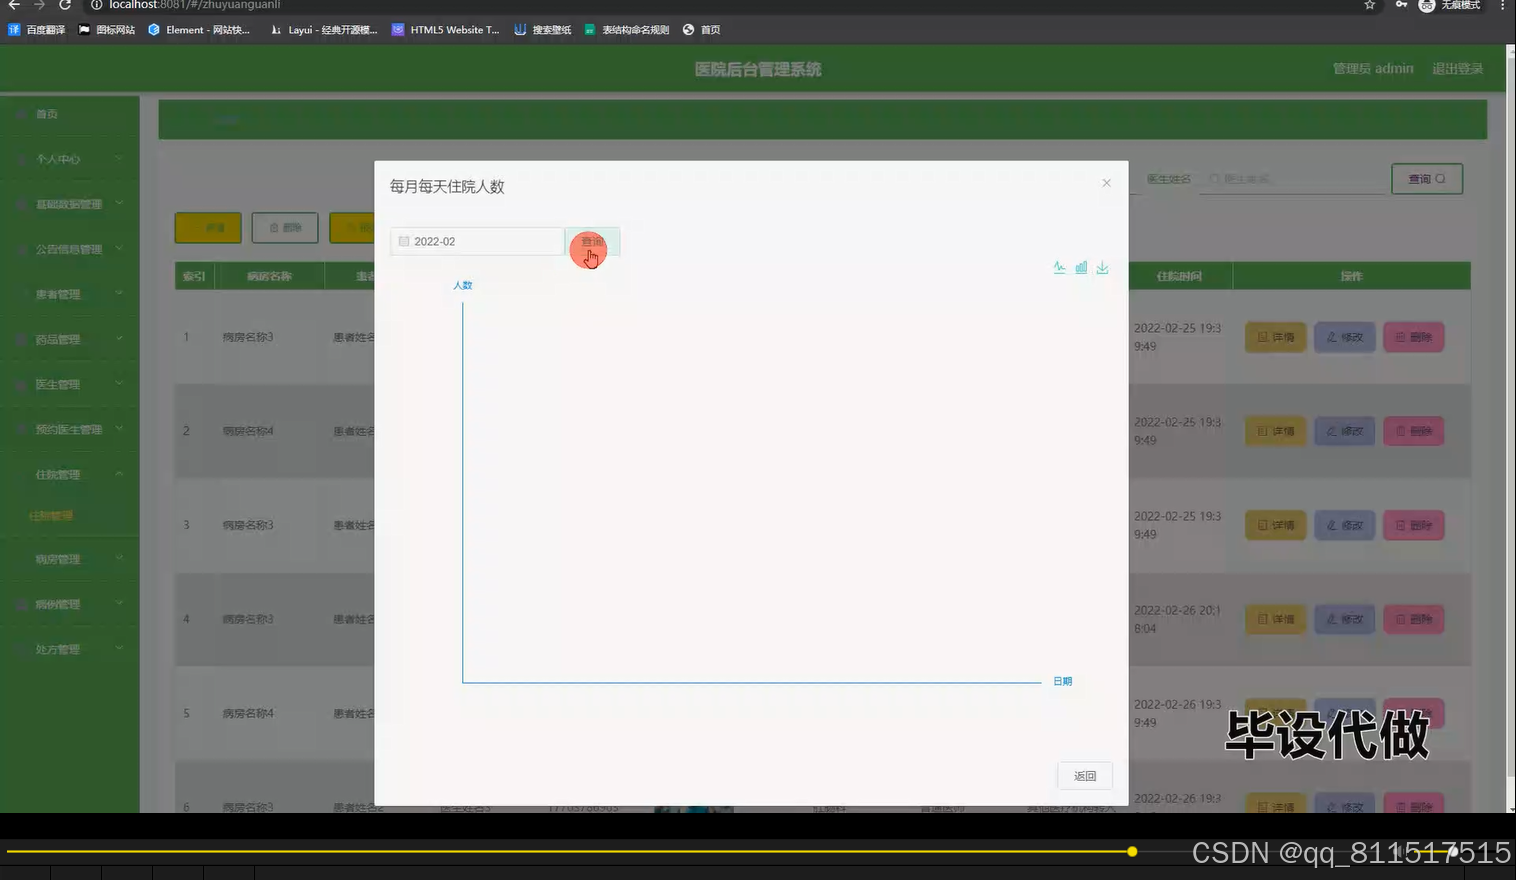Click 管理员 admin in the header
The width and height of the screenshot is (1516, 880).
pyautogui.click(x=1373, y=69)
